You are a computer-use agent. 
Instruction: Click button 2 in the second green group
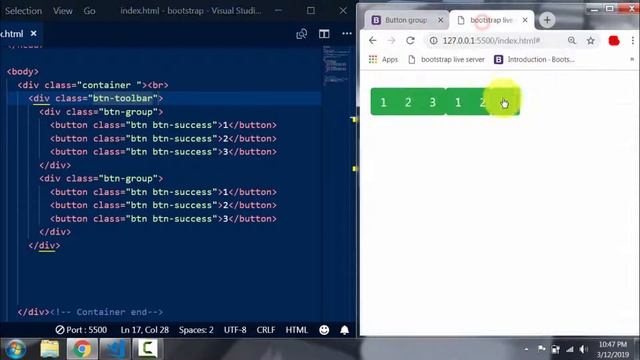click(x=482, y=102)
